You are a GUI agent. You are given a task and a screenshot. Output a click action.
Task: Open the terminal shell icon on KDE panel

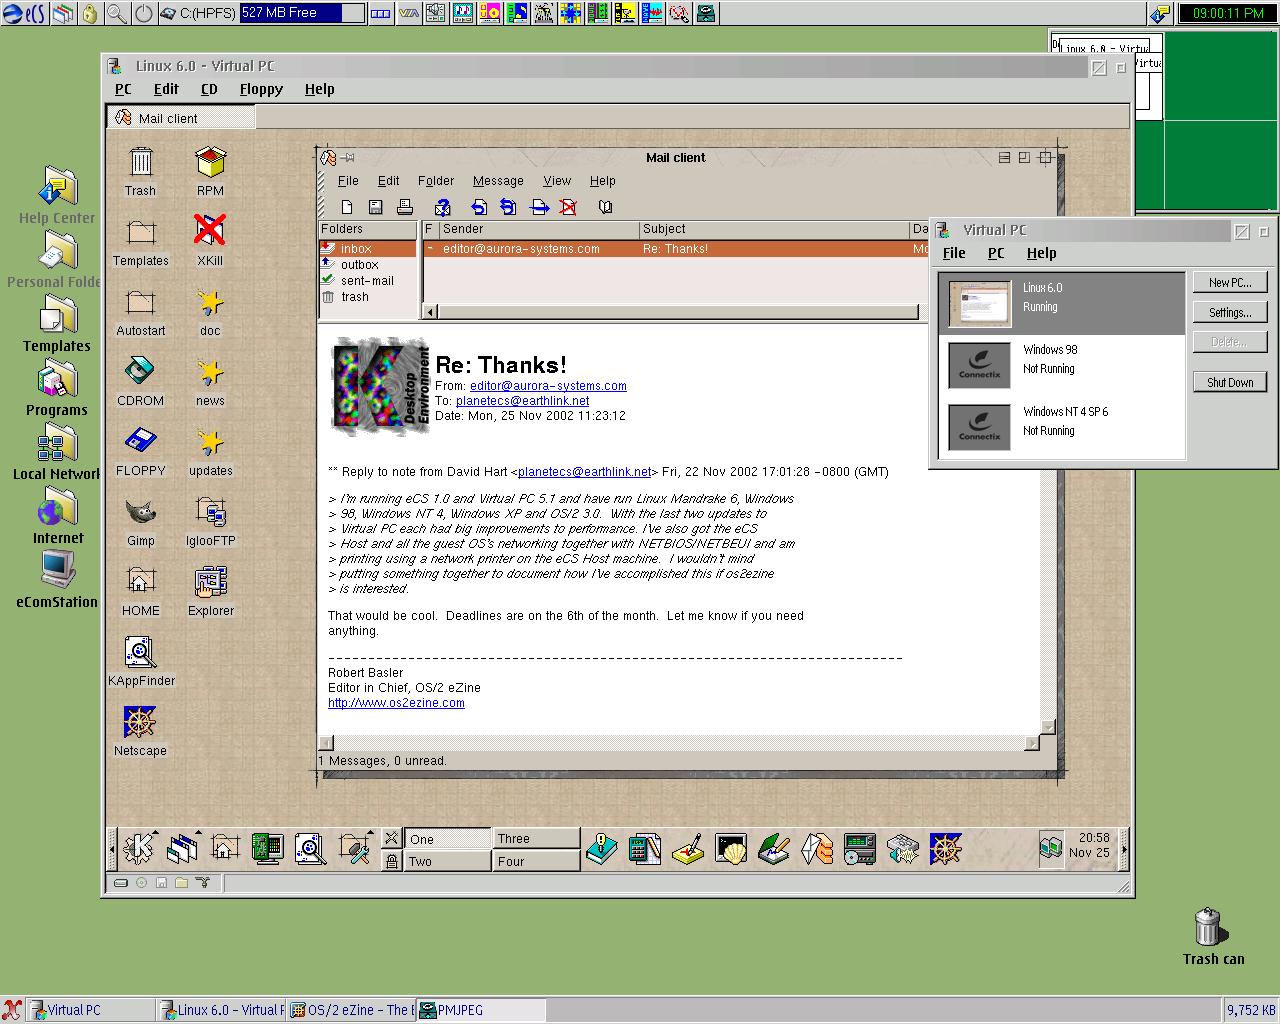tap(730, 849)
